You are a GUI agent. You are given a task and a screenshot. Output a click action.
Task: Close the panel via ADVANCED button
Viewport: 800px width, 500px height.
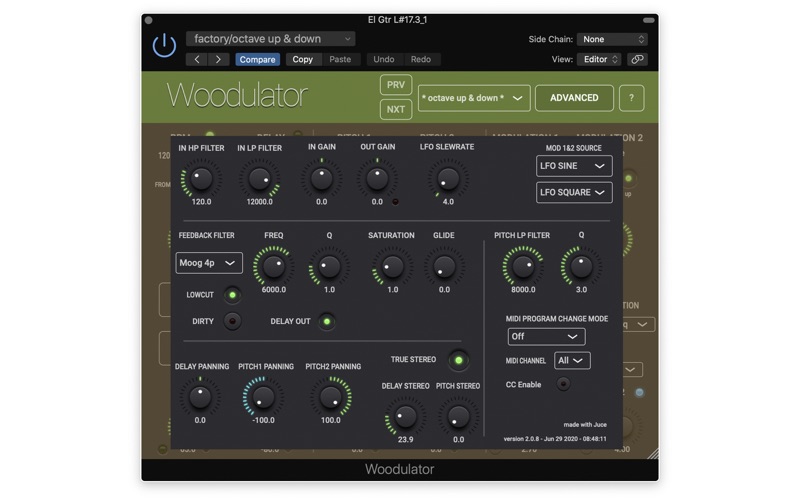click(x=574, y=97)
